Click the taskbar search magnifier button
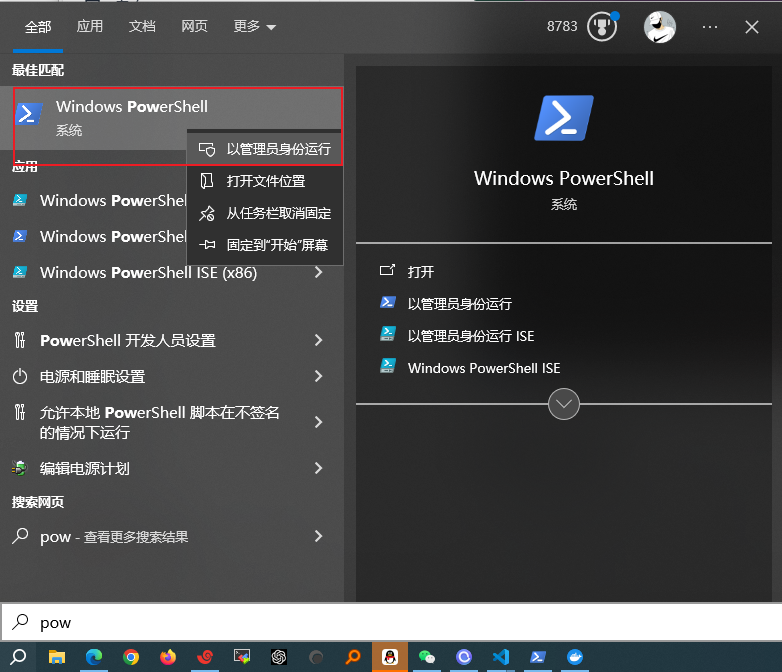 coord(18,657)
